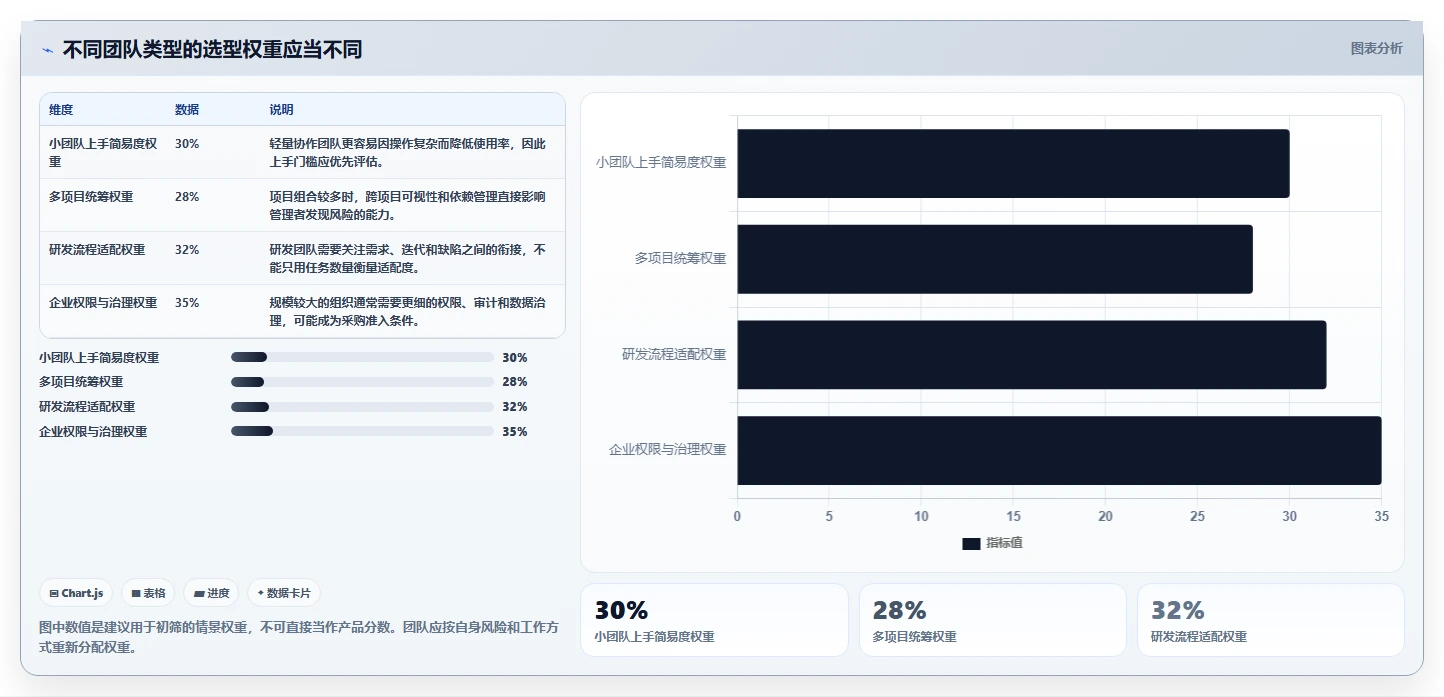Click the 研发流程适配权重 progress bar
This screenshot has height=697, width=1444.
click(x=362, y=407)
